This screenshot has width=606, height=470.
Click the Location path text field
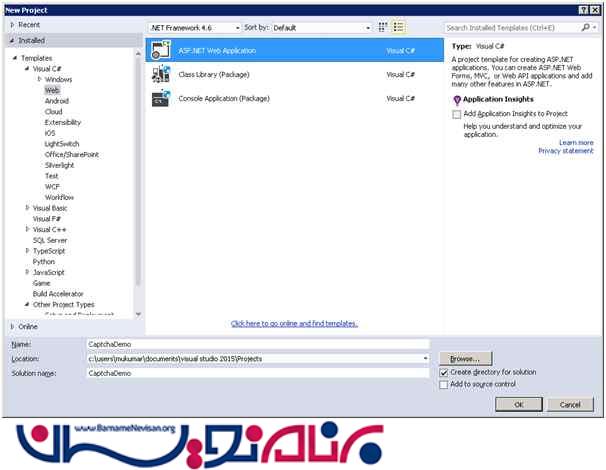click(254, 359)
